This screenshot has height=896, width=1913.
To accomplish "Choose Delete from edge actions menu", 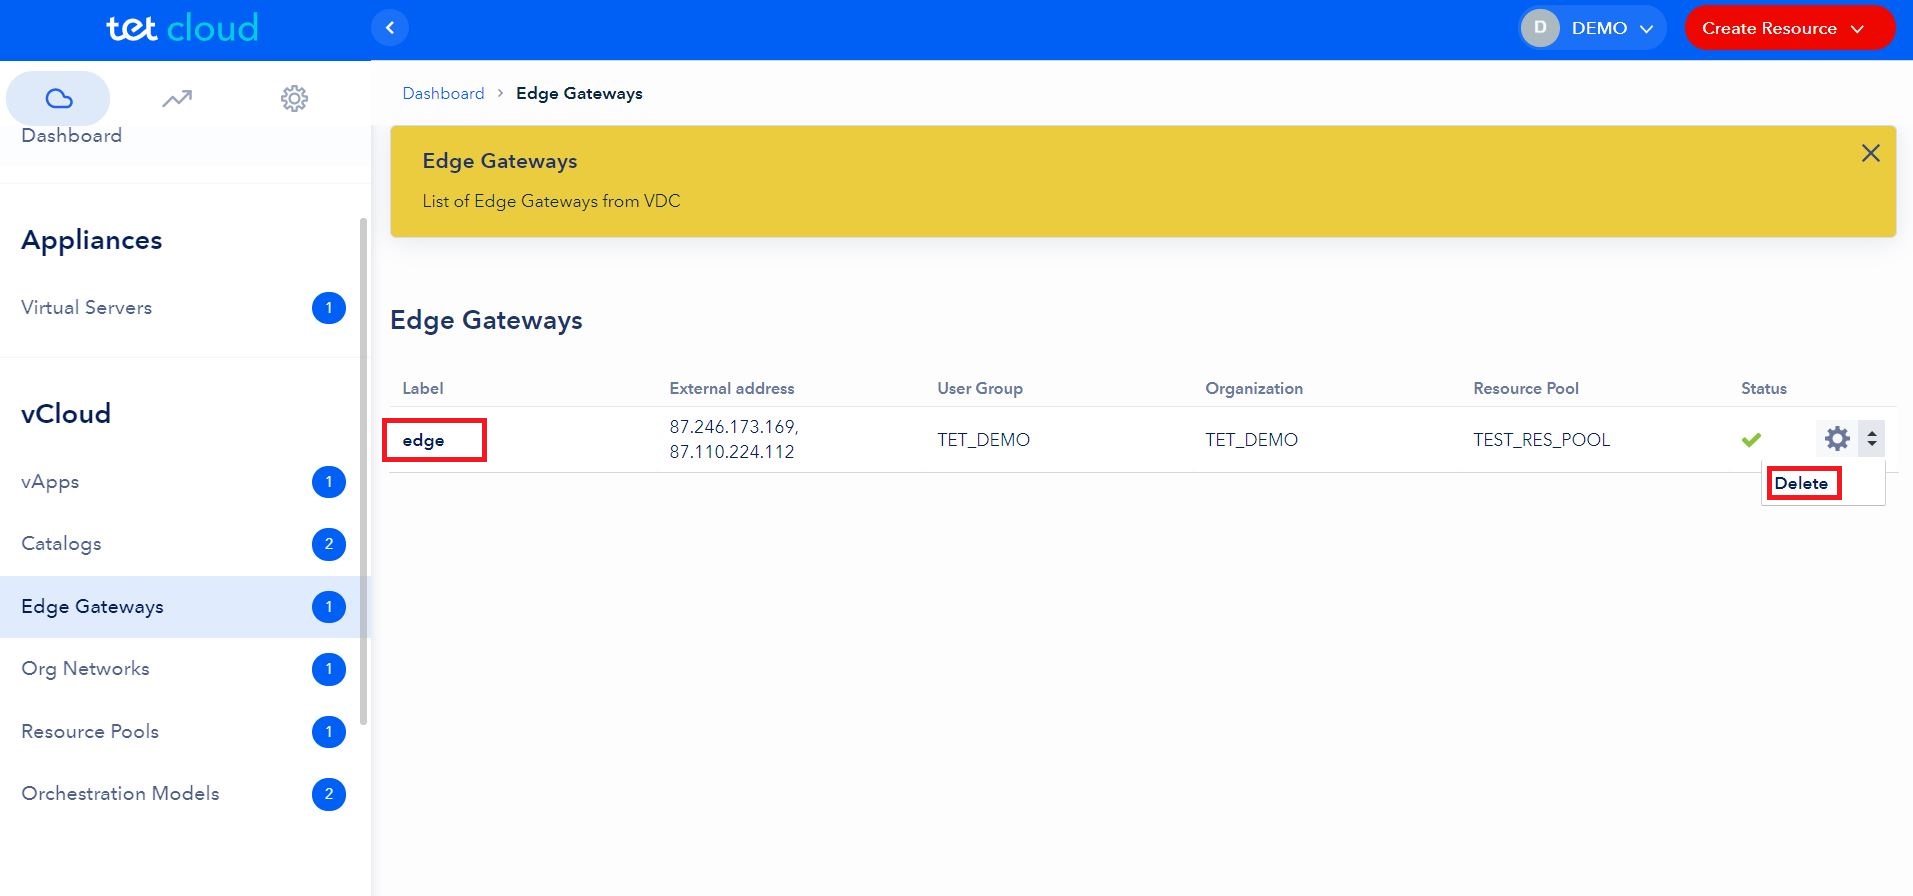I will click(x=1801, y=483).
